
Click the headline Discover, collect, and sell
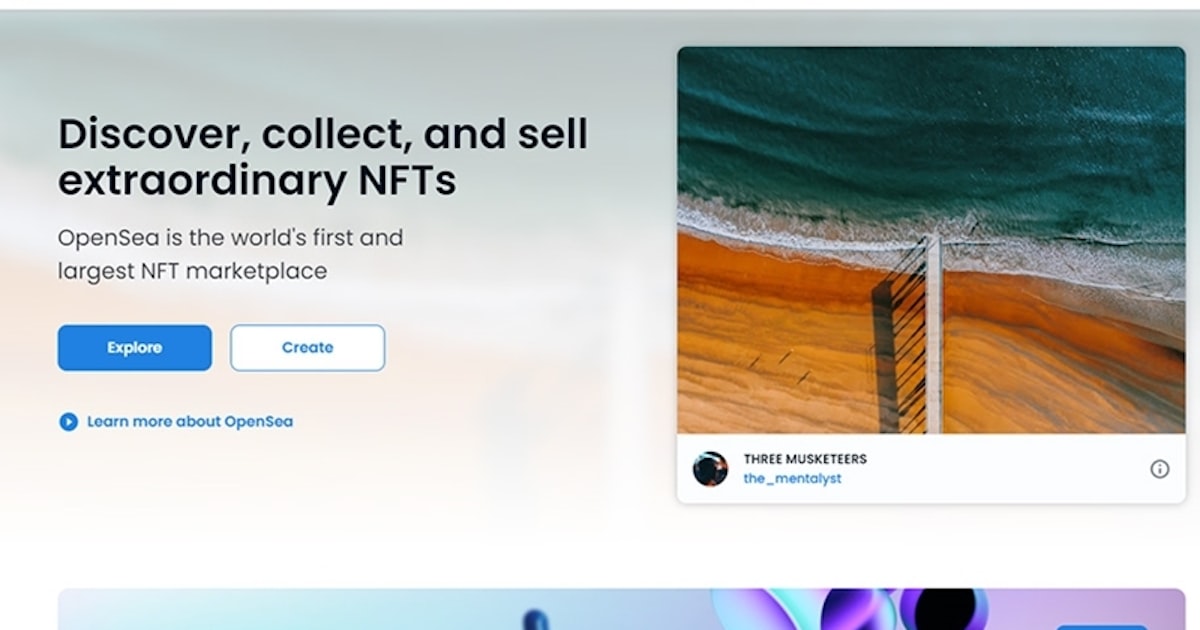tap(322, 133)
